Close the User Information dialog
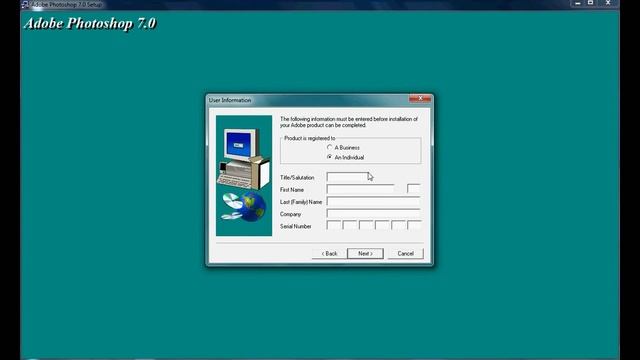The height and width of the screenshot is (360, 640). 420,98
